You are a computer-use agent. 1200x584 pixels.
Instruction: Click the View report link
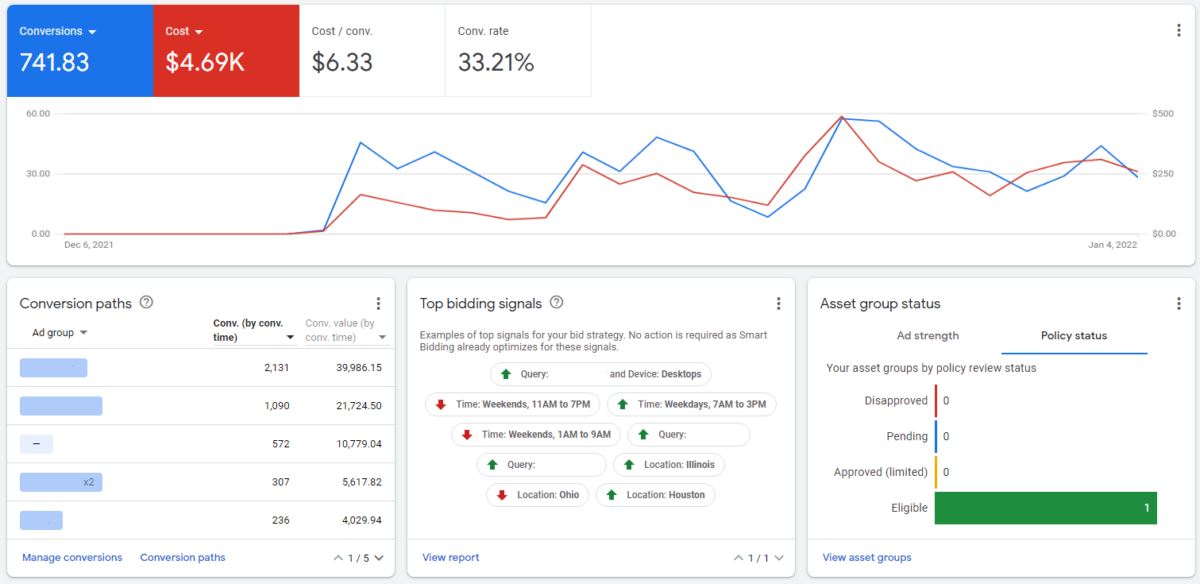pyautogui.click(x=450, y=557)
